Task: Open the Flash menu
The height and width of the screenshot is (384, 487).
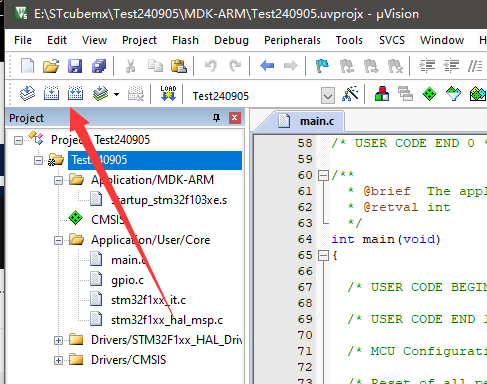Action: pyautogui.click(x=185, y=40)
